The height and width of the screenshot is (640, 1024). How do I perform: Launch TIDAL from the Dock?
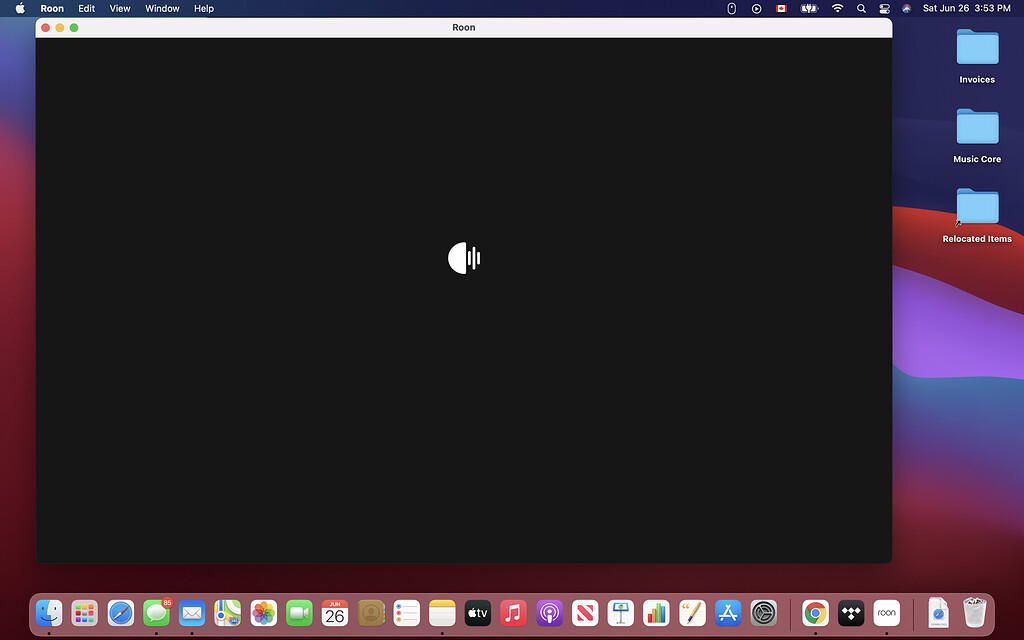(x=850, y=613)
